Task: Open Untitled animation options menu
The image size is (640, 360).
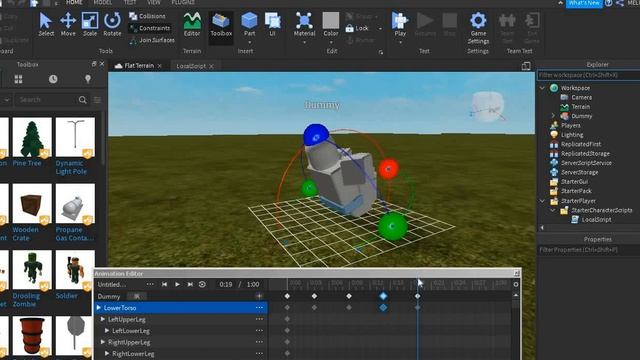Action: [x=150, y=284]
